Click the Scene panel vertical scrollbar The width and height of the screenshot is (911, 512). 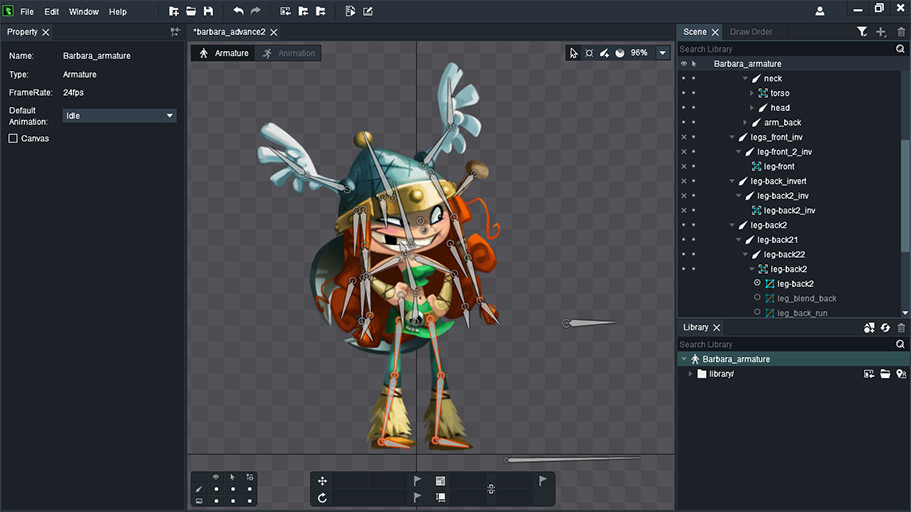click(x=905, y=196)
